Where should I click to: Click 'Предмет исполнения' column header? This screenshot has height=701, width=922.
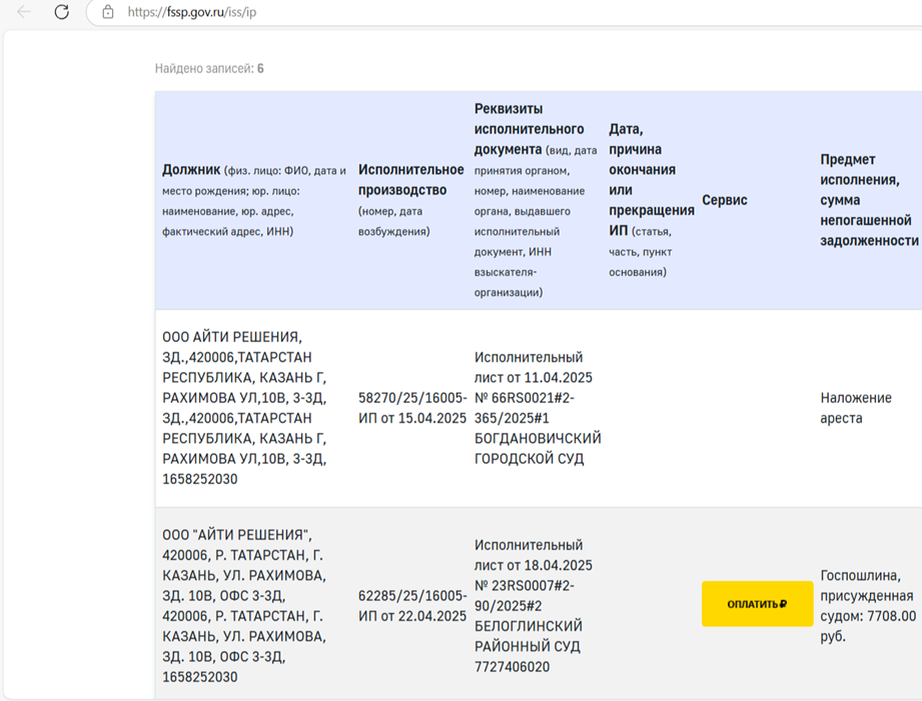869,201
